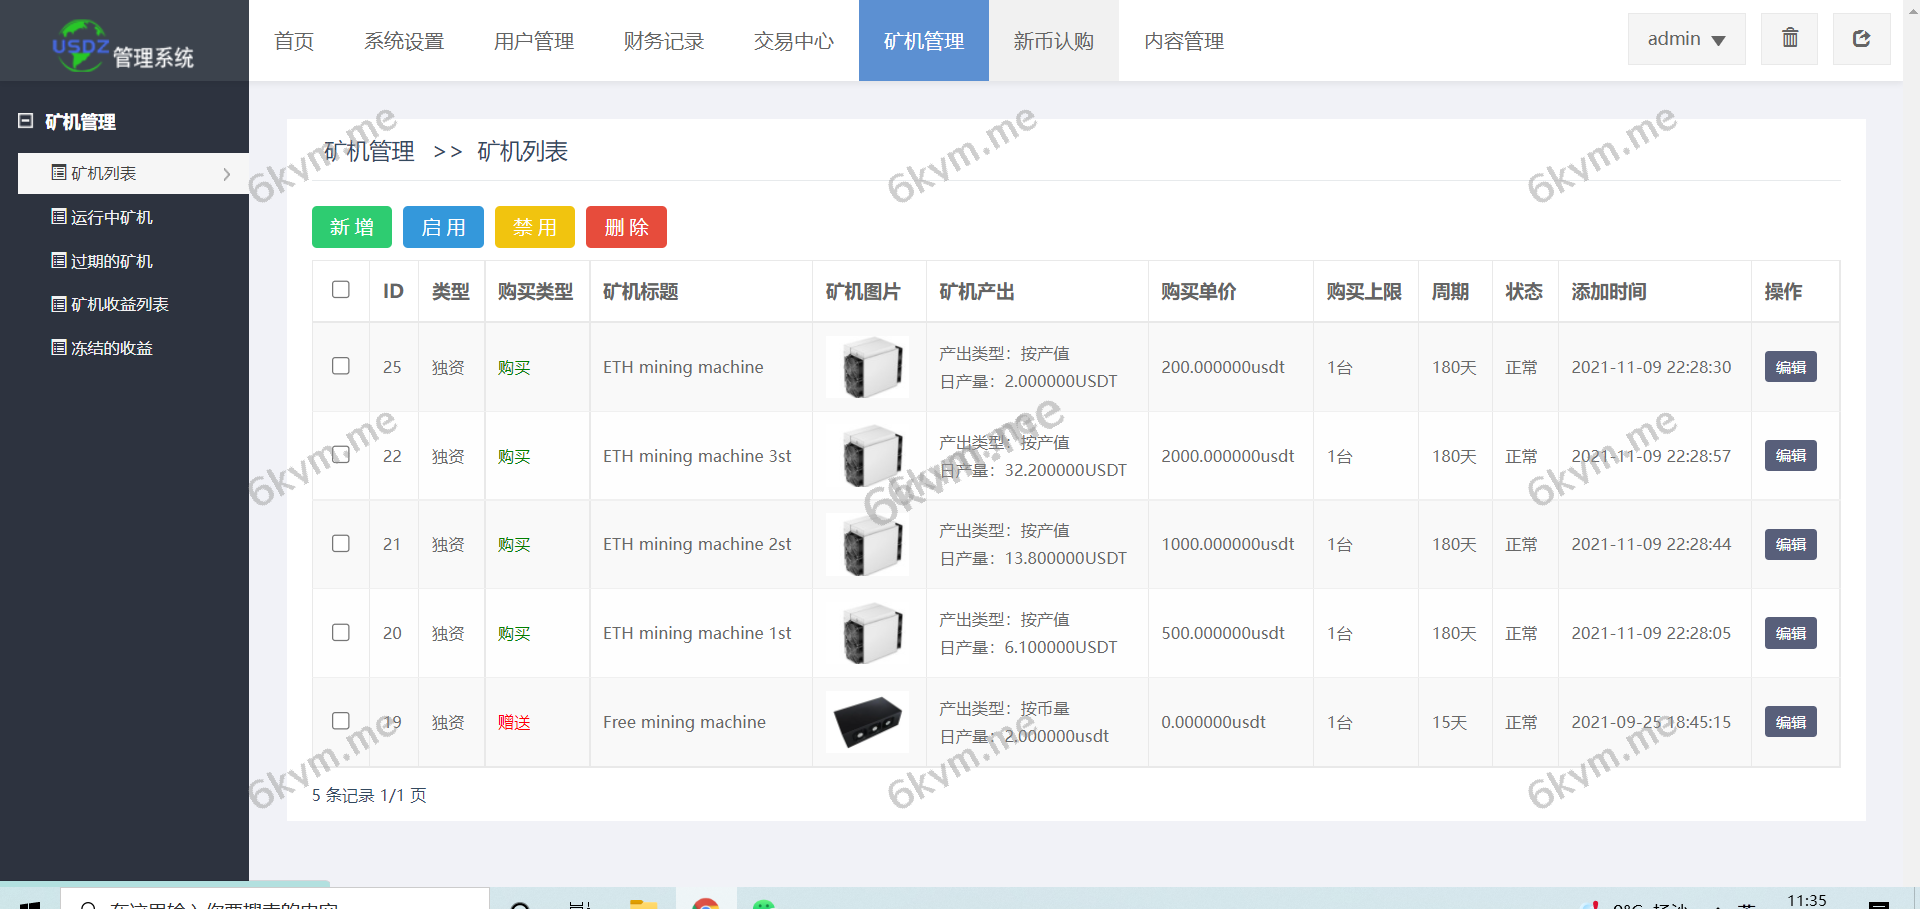Toggle the select-all checkbox in the table header

(x=340, y=289)
